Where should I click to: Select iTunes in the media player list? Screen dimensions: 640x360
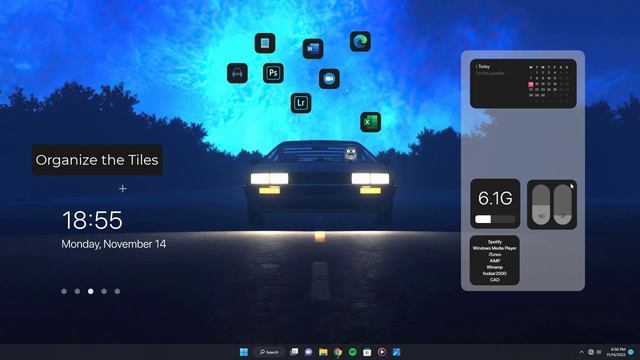(495, 254)
